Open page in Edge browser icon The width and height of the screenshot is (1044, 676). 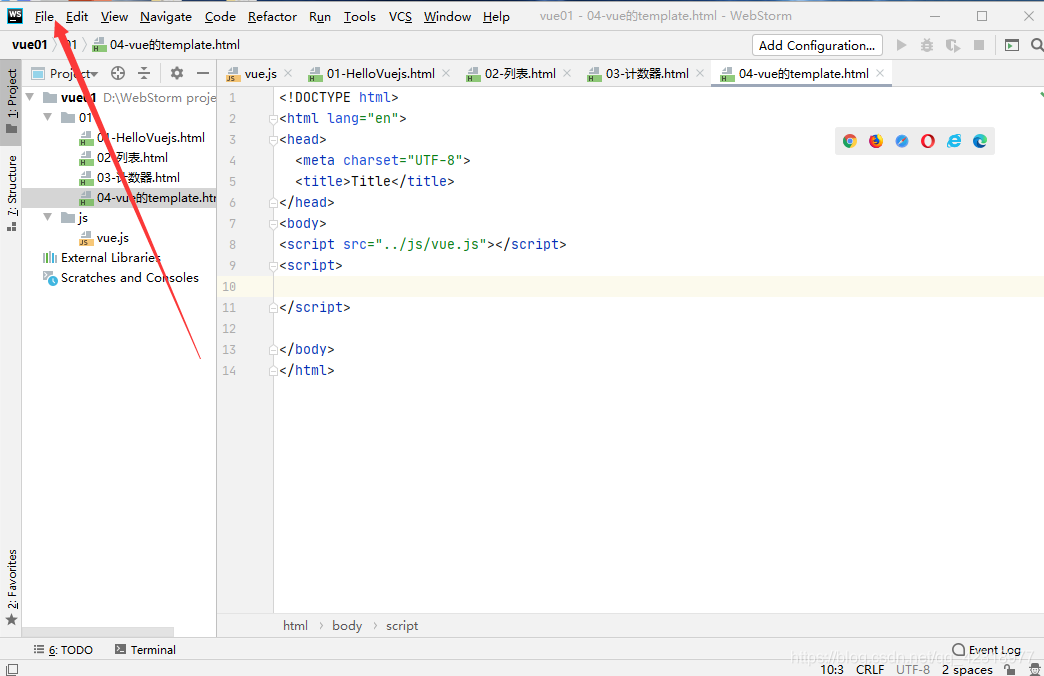coord(980,141)
